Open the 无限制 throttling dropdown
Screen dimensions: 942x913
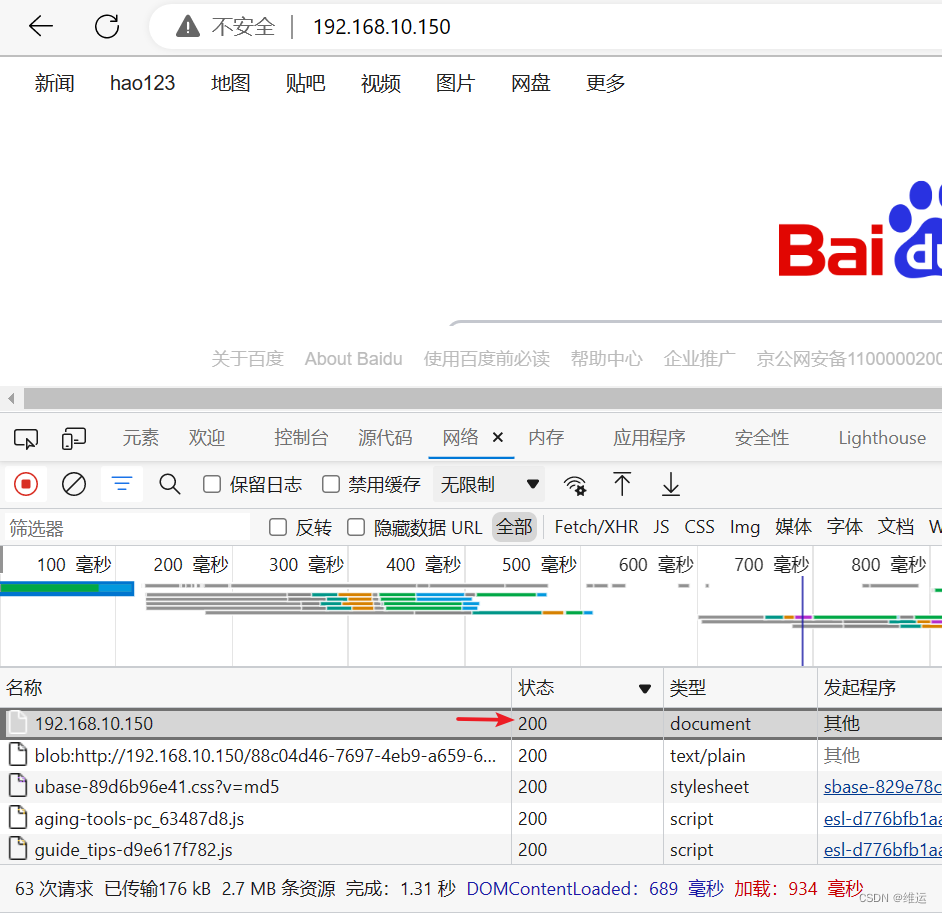[x=489, y=484]
